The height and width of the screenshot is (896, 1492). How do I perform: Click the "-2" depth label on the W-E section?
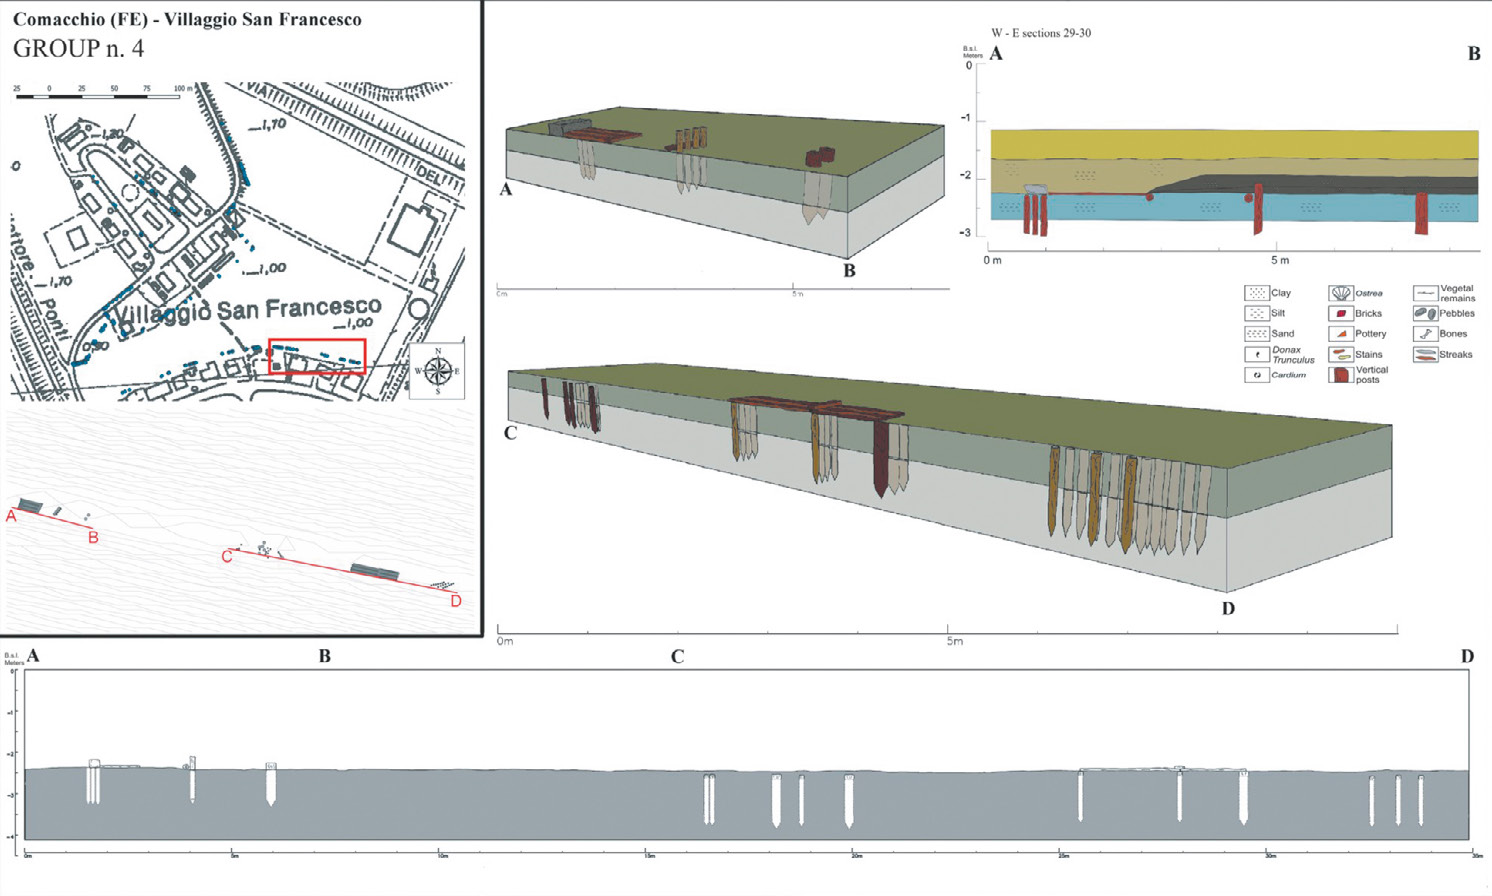965,175
